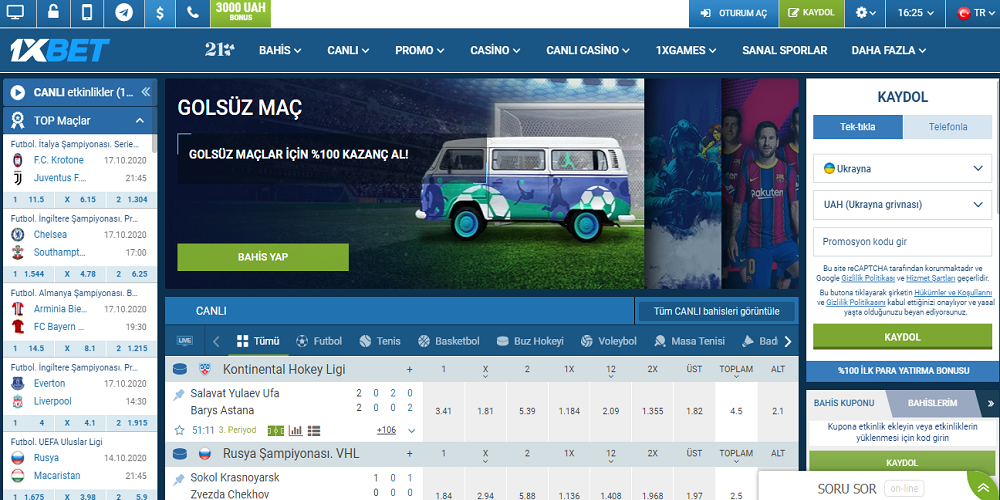The width and height of the screenshot is (1000, 500).
Task: Open the CANLI CASINO menu
Action: 588,50
